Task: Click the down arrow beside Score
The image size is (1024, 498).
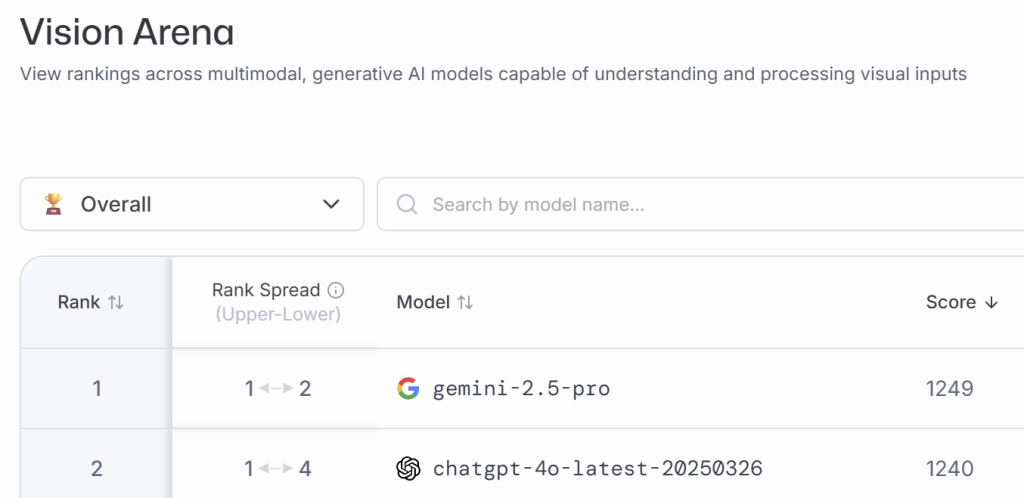Action: pyautogui.click(x=991, y=302)
